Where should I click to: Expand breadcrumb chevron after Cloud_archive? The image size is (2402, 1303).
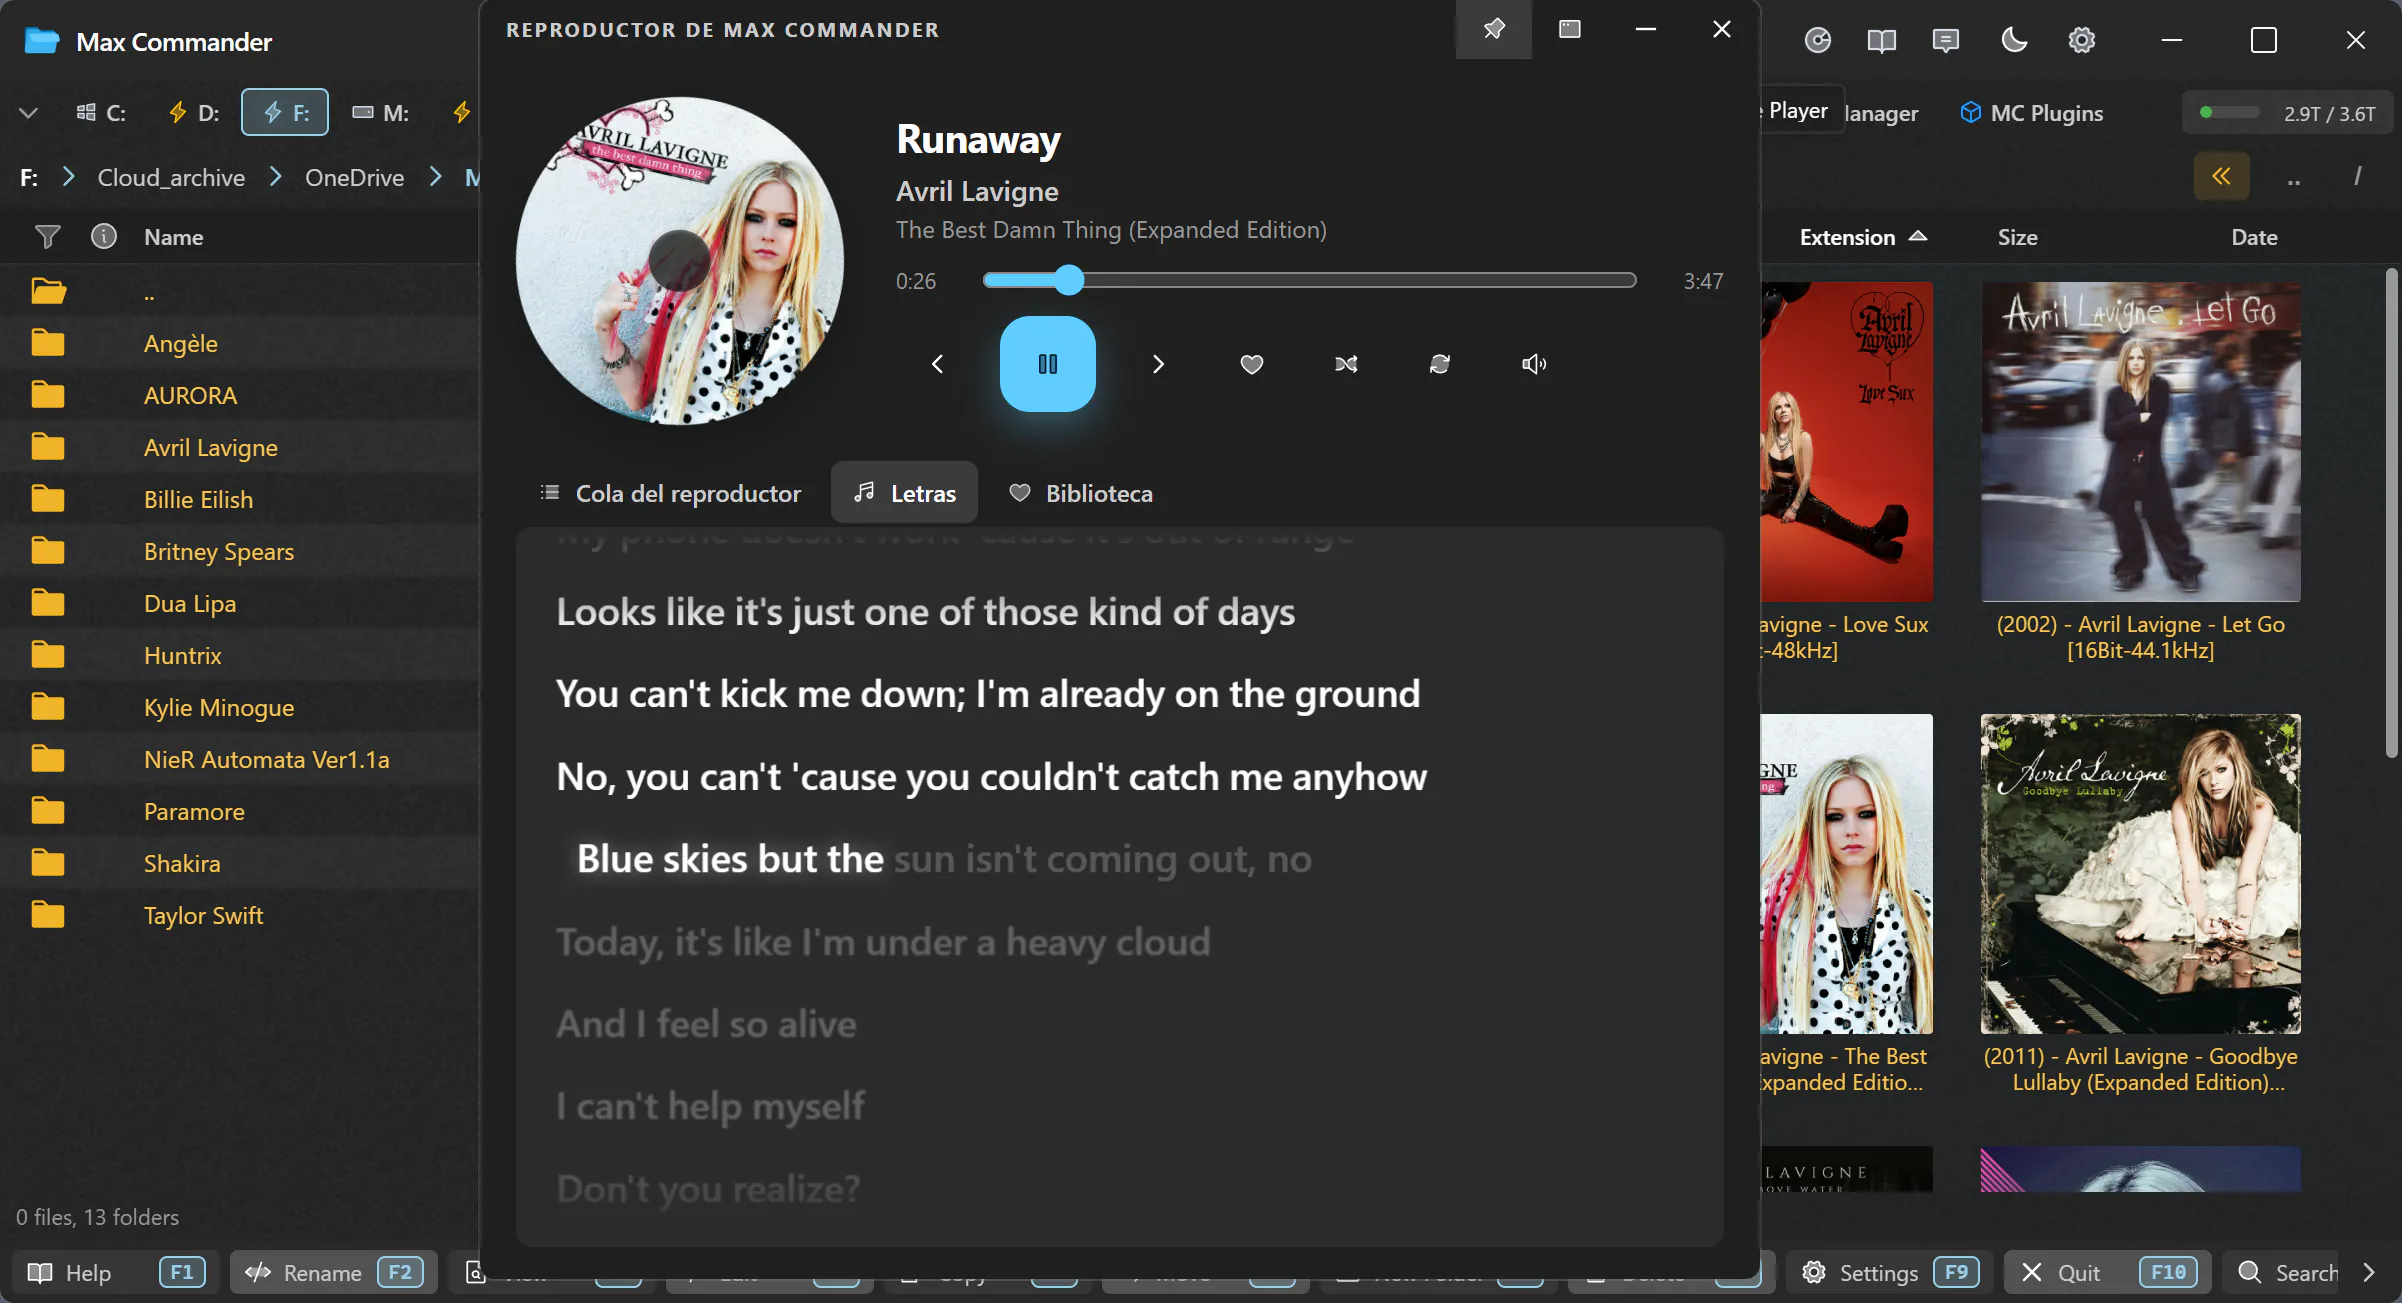point(275,177)
